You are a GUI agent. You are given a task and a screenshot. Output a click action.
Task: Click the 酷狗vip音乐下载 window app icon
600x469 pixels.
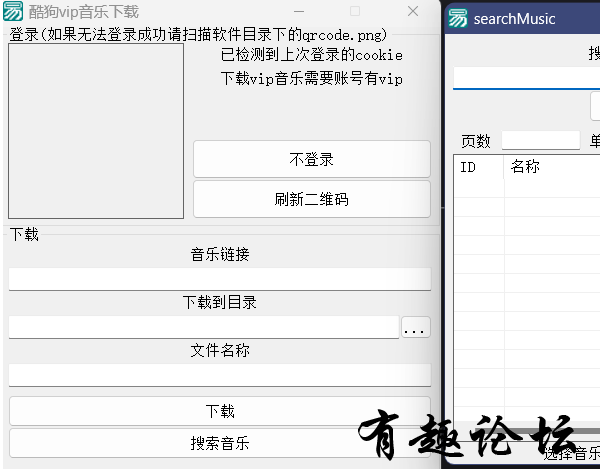13,11
